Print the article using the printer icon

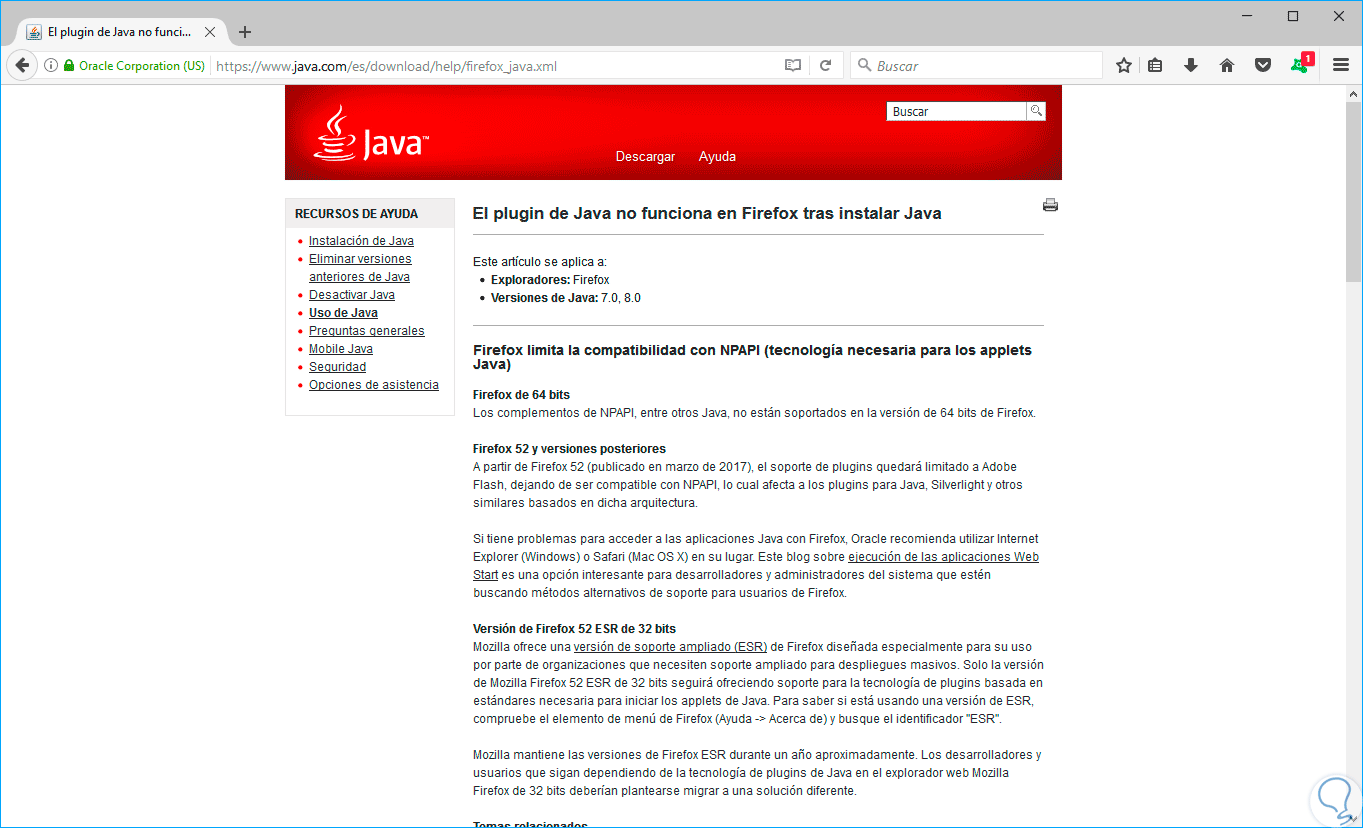coord(1050,205)
